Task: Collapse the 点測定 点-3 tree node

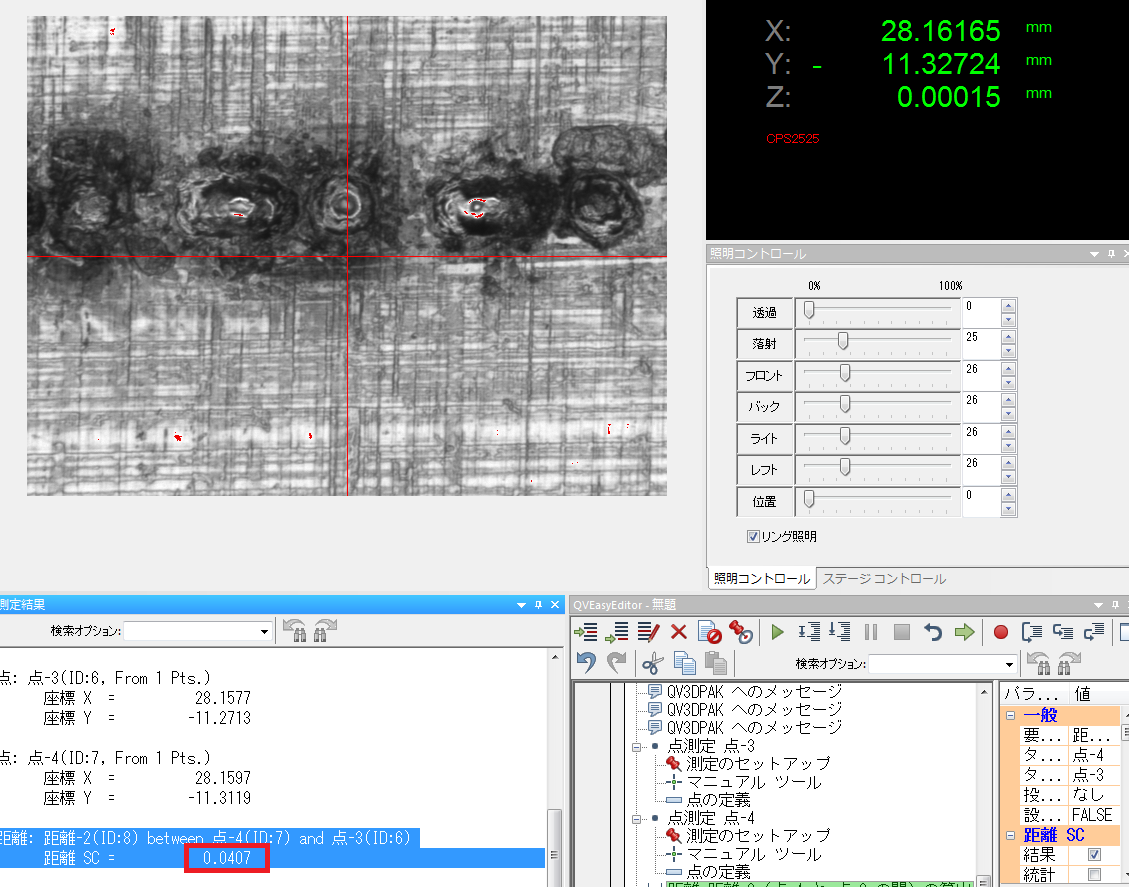Action: [x=636, y=746]
